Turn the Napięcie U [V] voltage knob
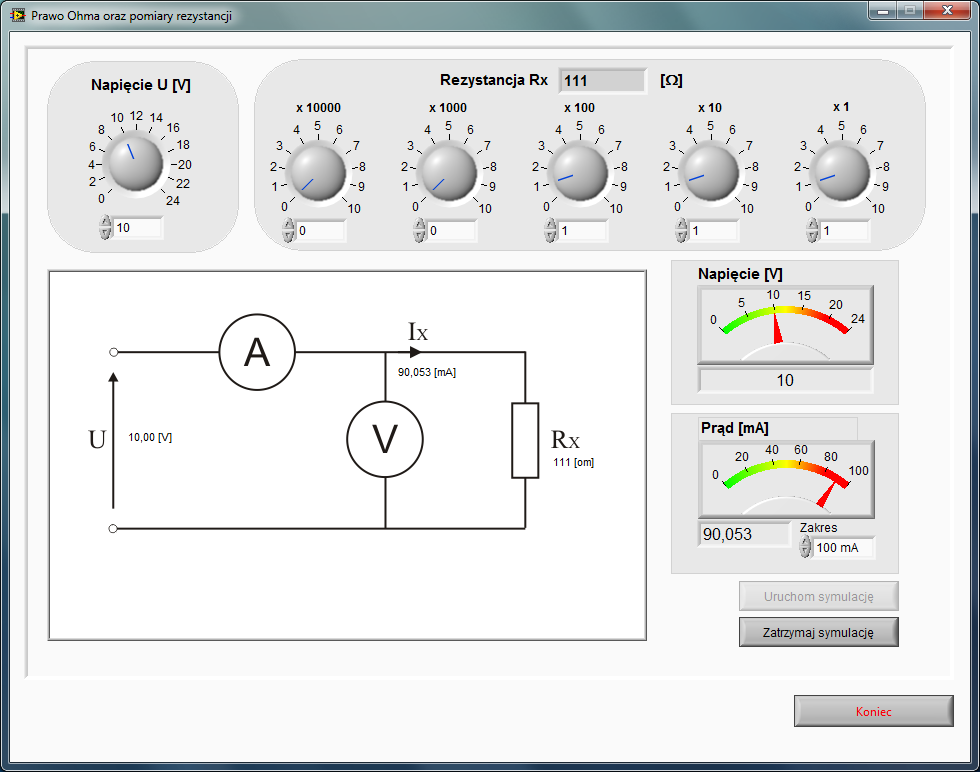 pos(136,163)
